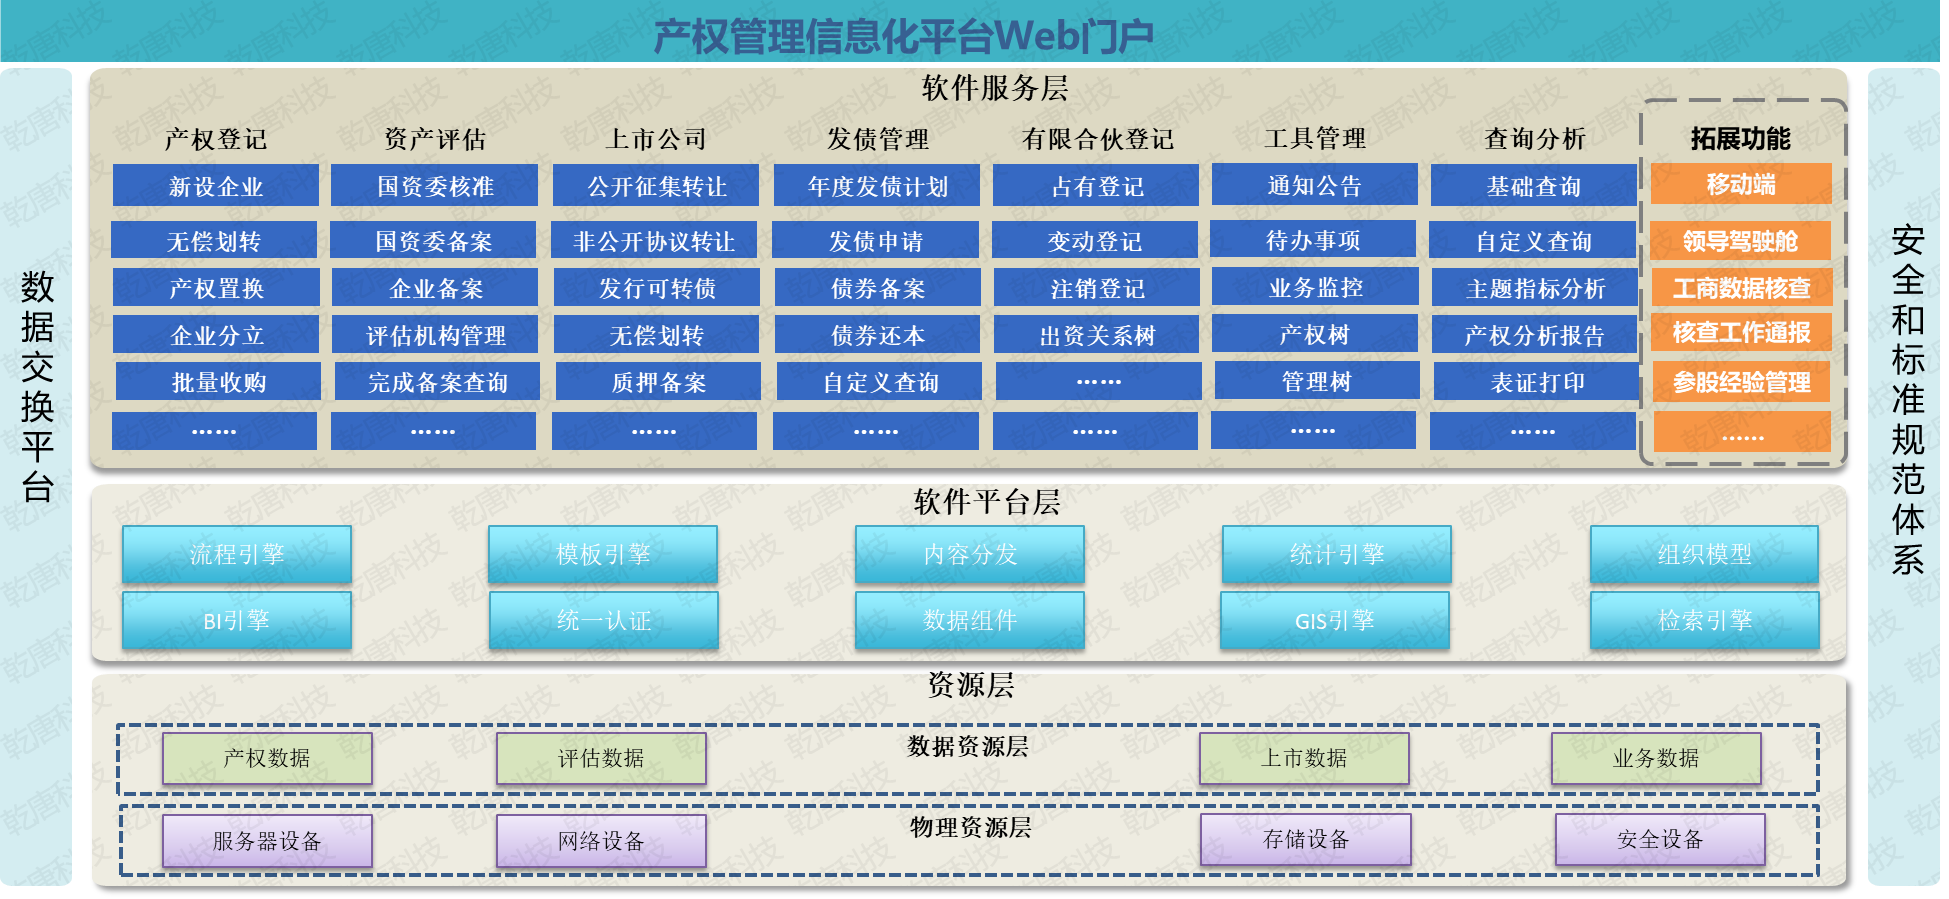Click the orange 移动端 box

[1741, 184]
